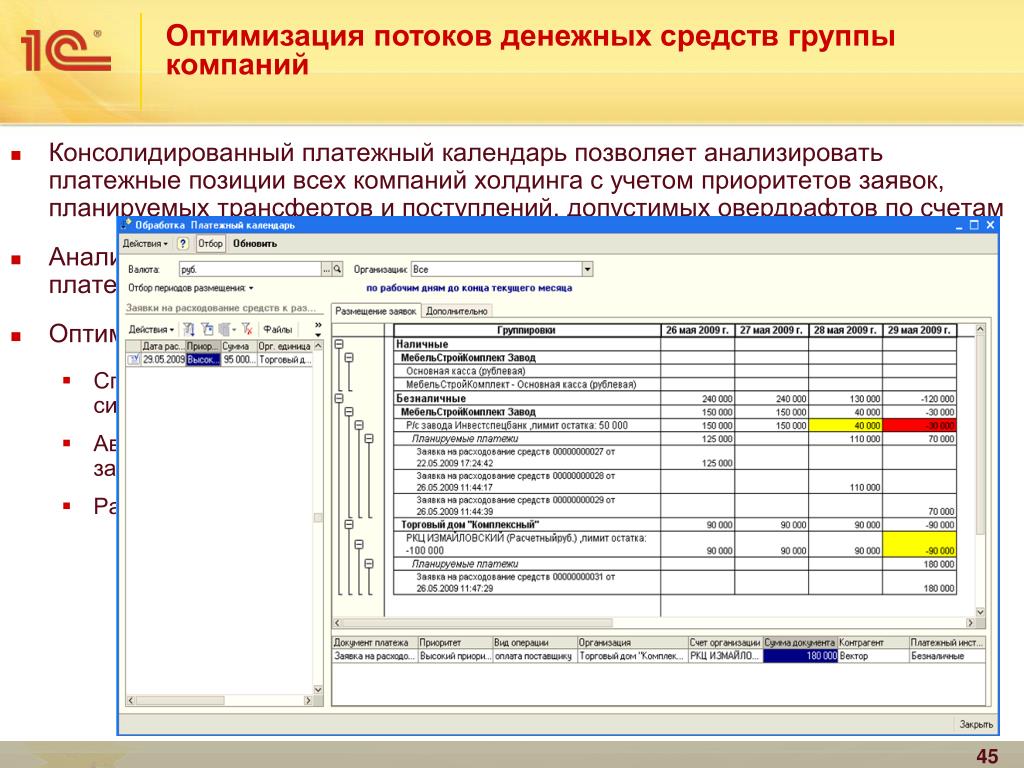The image size is (1024, 768).
Task: Open help via the question mark icon
Action: (184, 244)
